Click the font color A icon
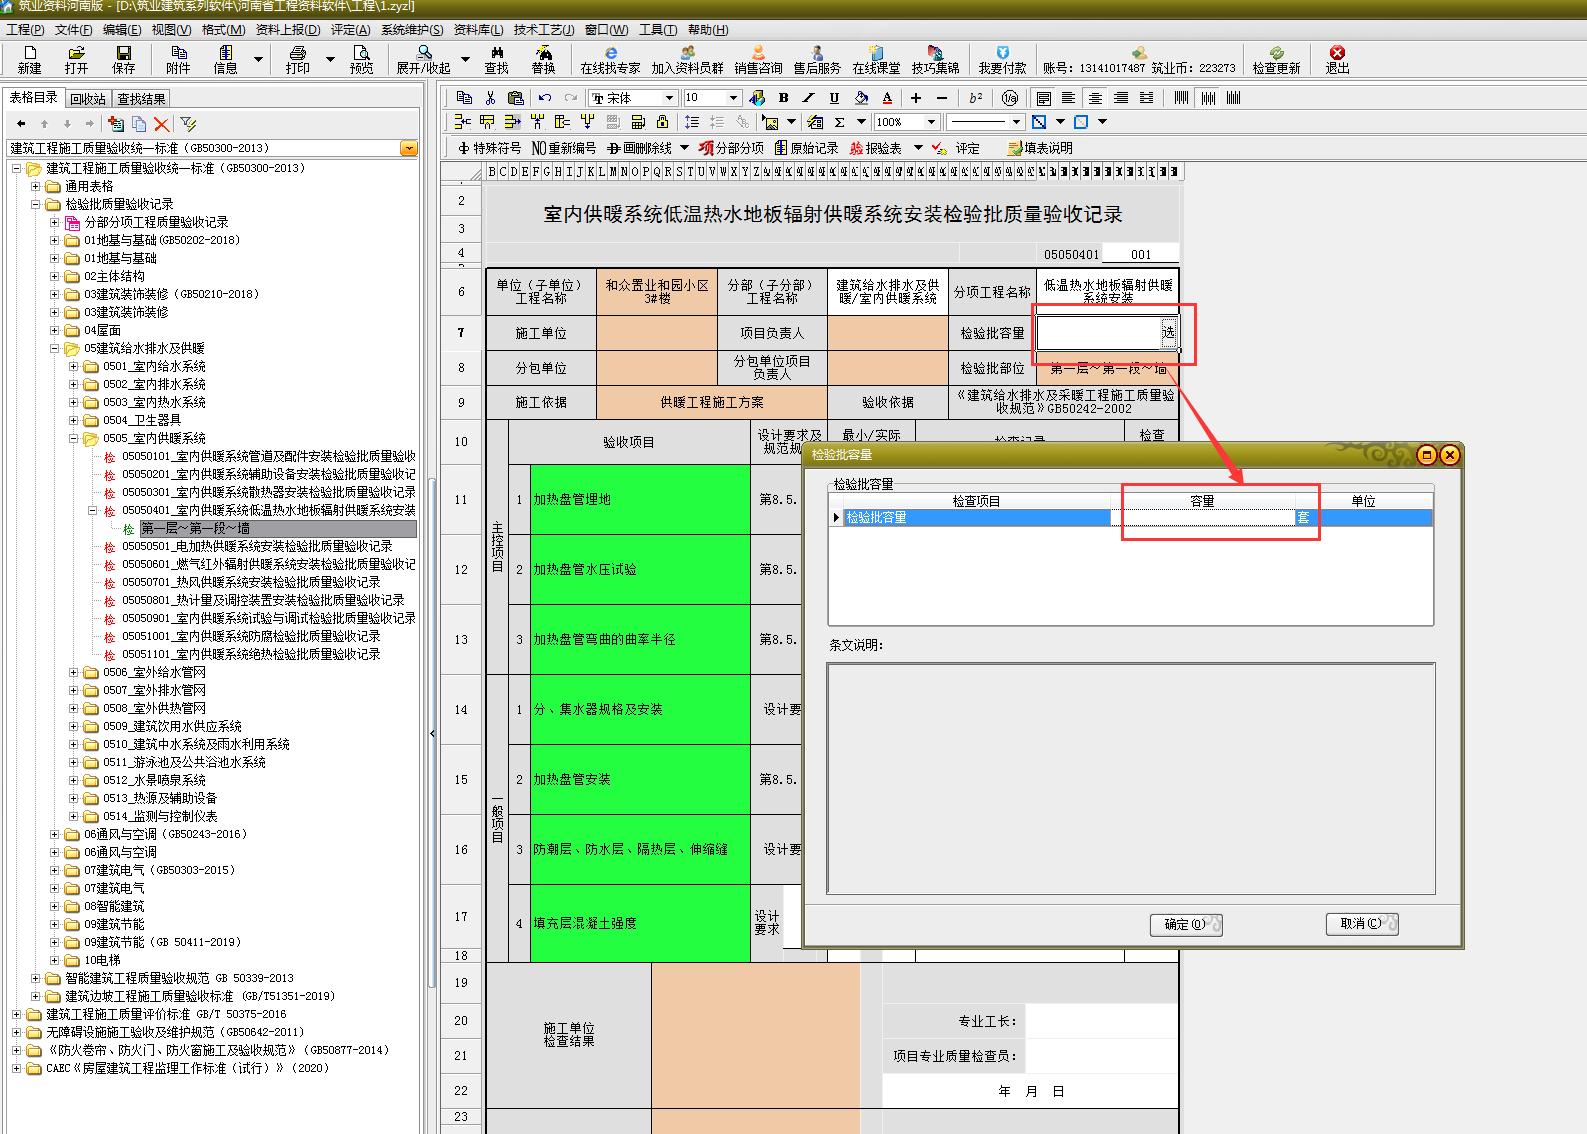1587x1134 pixels. coord(887,97)
